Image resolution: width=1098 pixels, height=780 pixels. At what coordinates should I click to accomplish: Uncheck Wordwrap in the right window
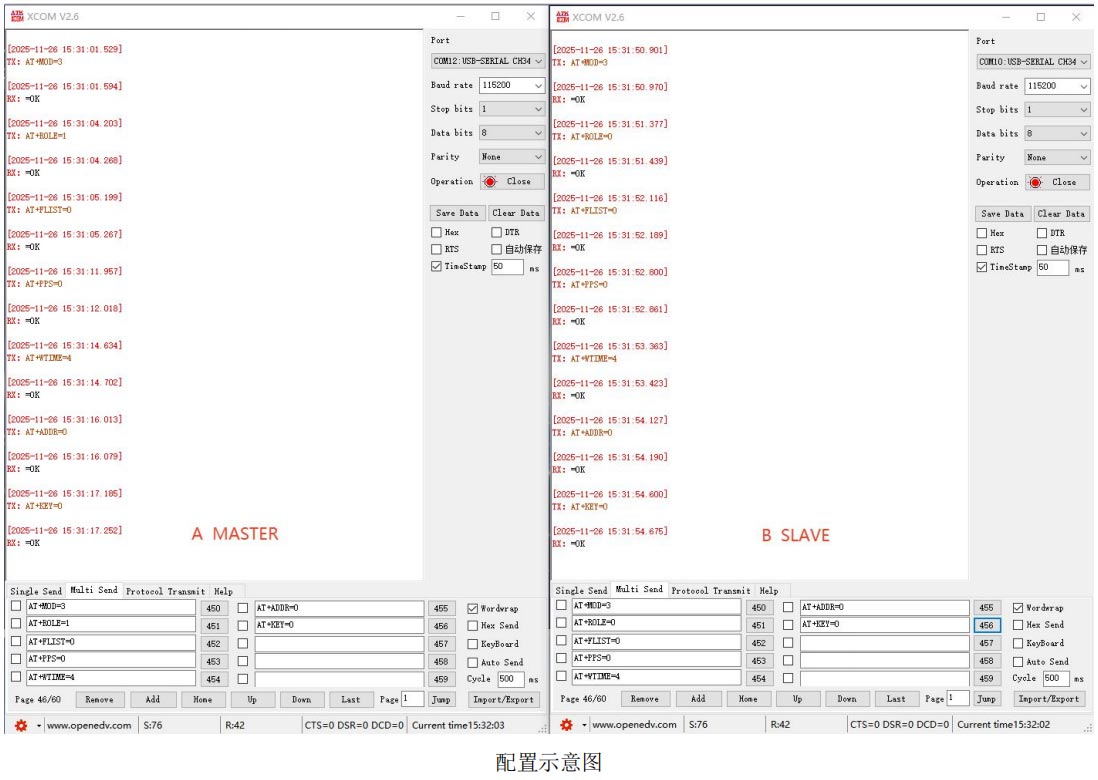point(1018,608)
